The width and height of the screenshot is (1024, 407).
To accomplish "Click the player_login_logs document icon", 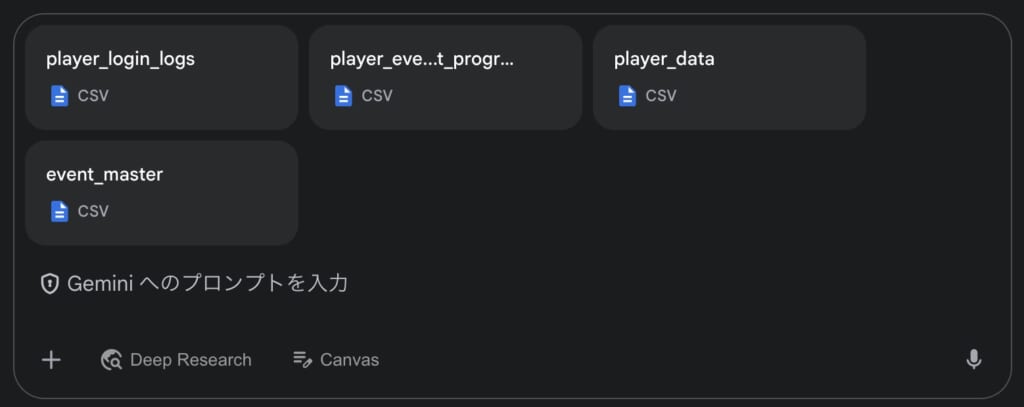I will [x=60, y=96].
